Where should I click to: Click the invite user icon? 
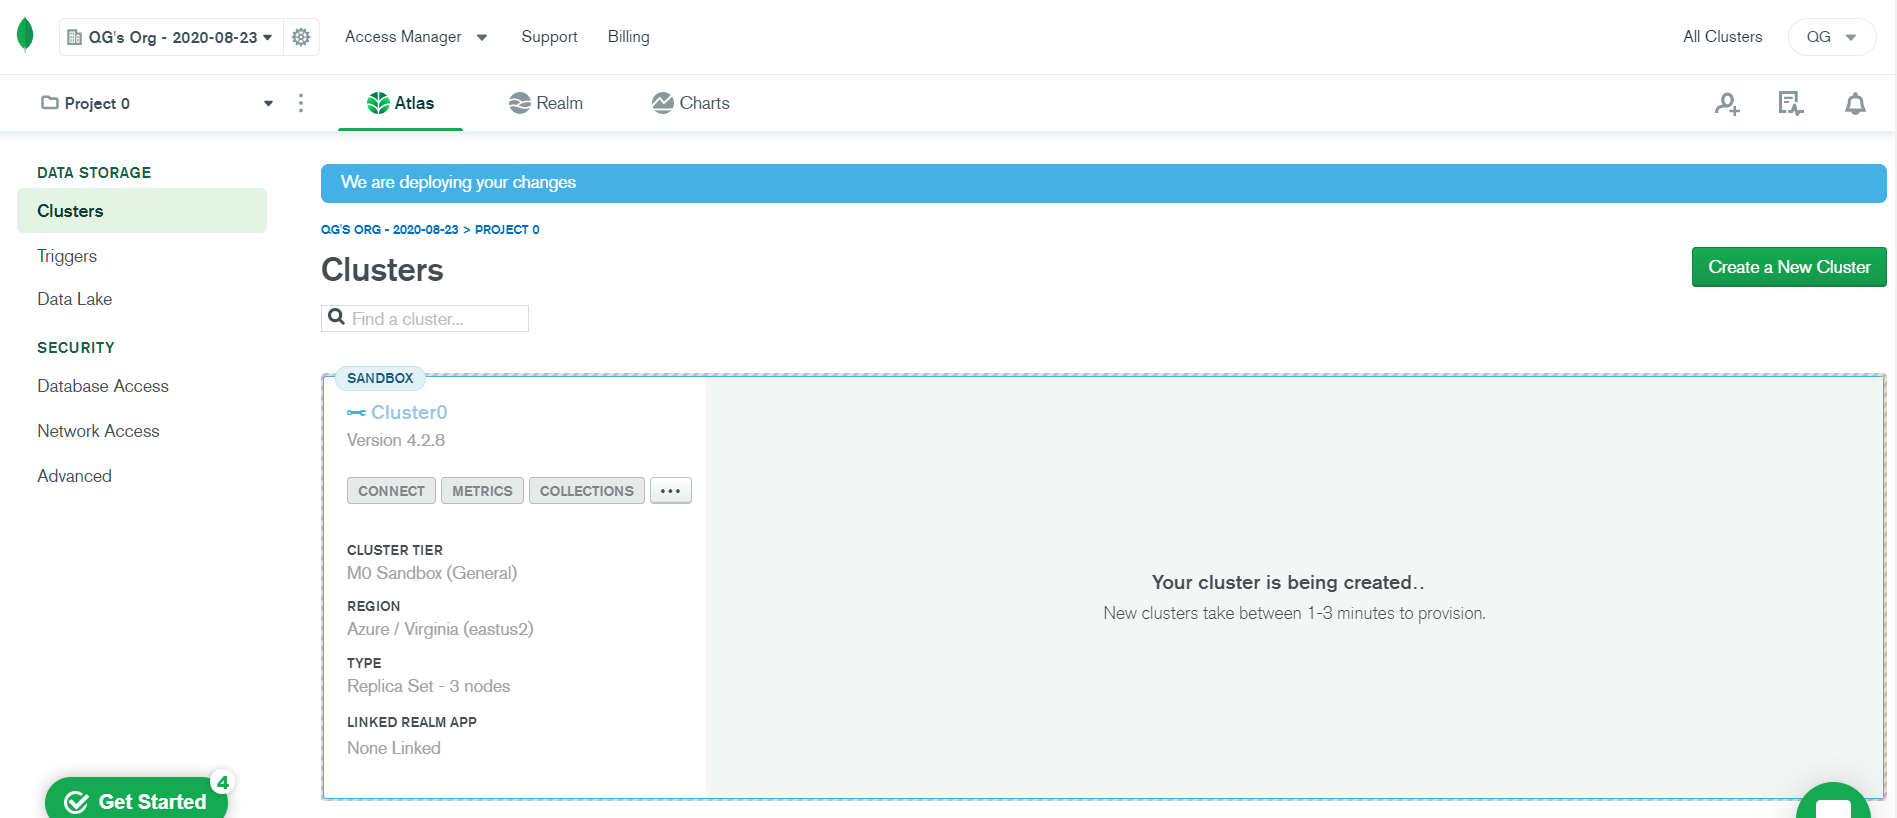[1727, 103]
